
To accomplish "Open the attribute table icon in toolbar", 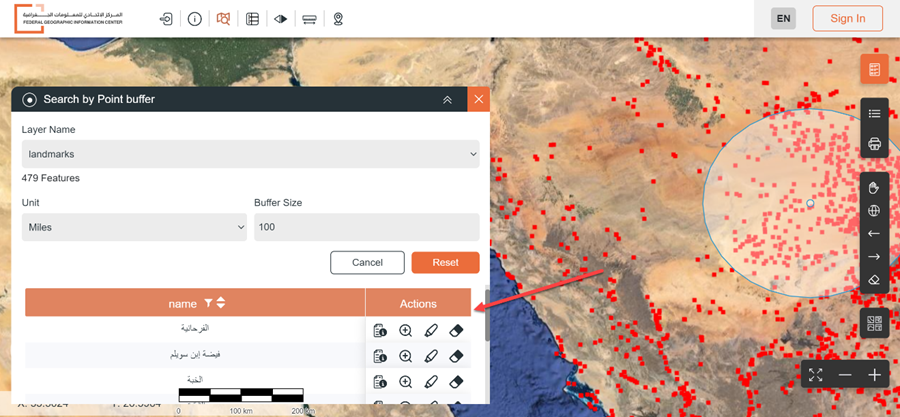I will tap(252, 19).
